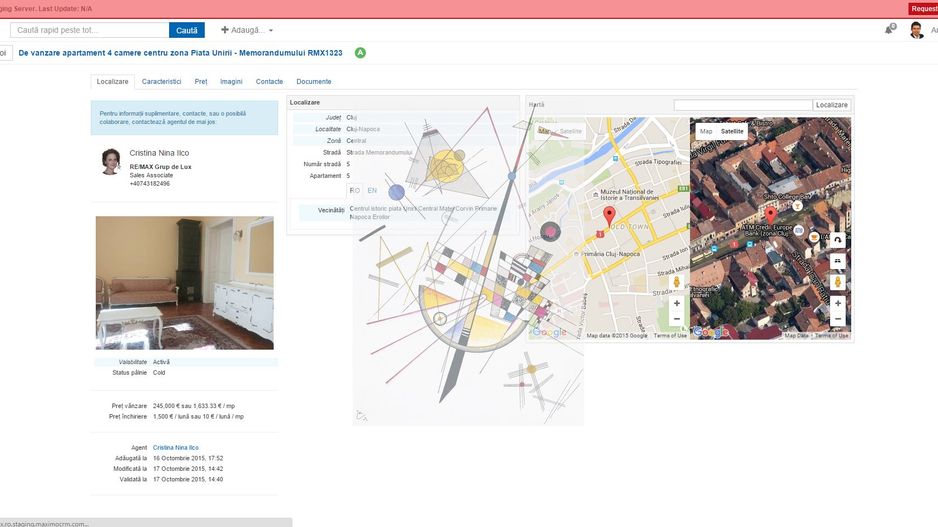Screen dimensions: 938x527
Task: Click the rotate map icon on satellite map
Action: 837,240
